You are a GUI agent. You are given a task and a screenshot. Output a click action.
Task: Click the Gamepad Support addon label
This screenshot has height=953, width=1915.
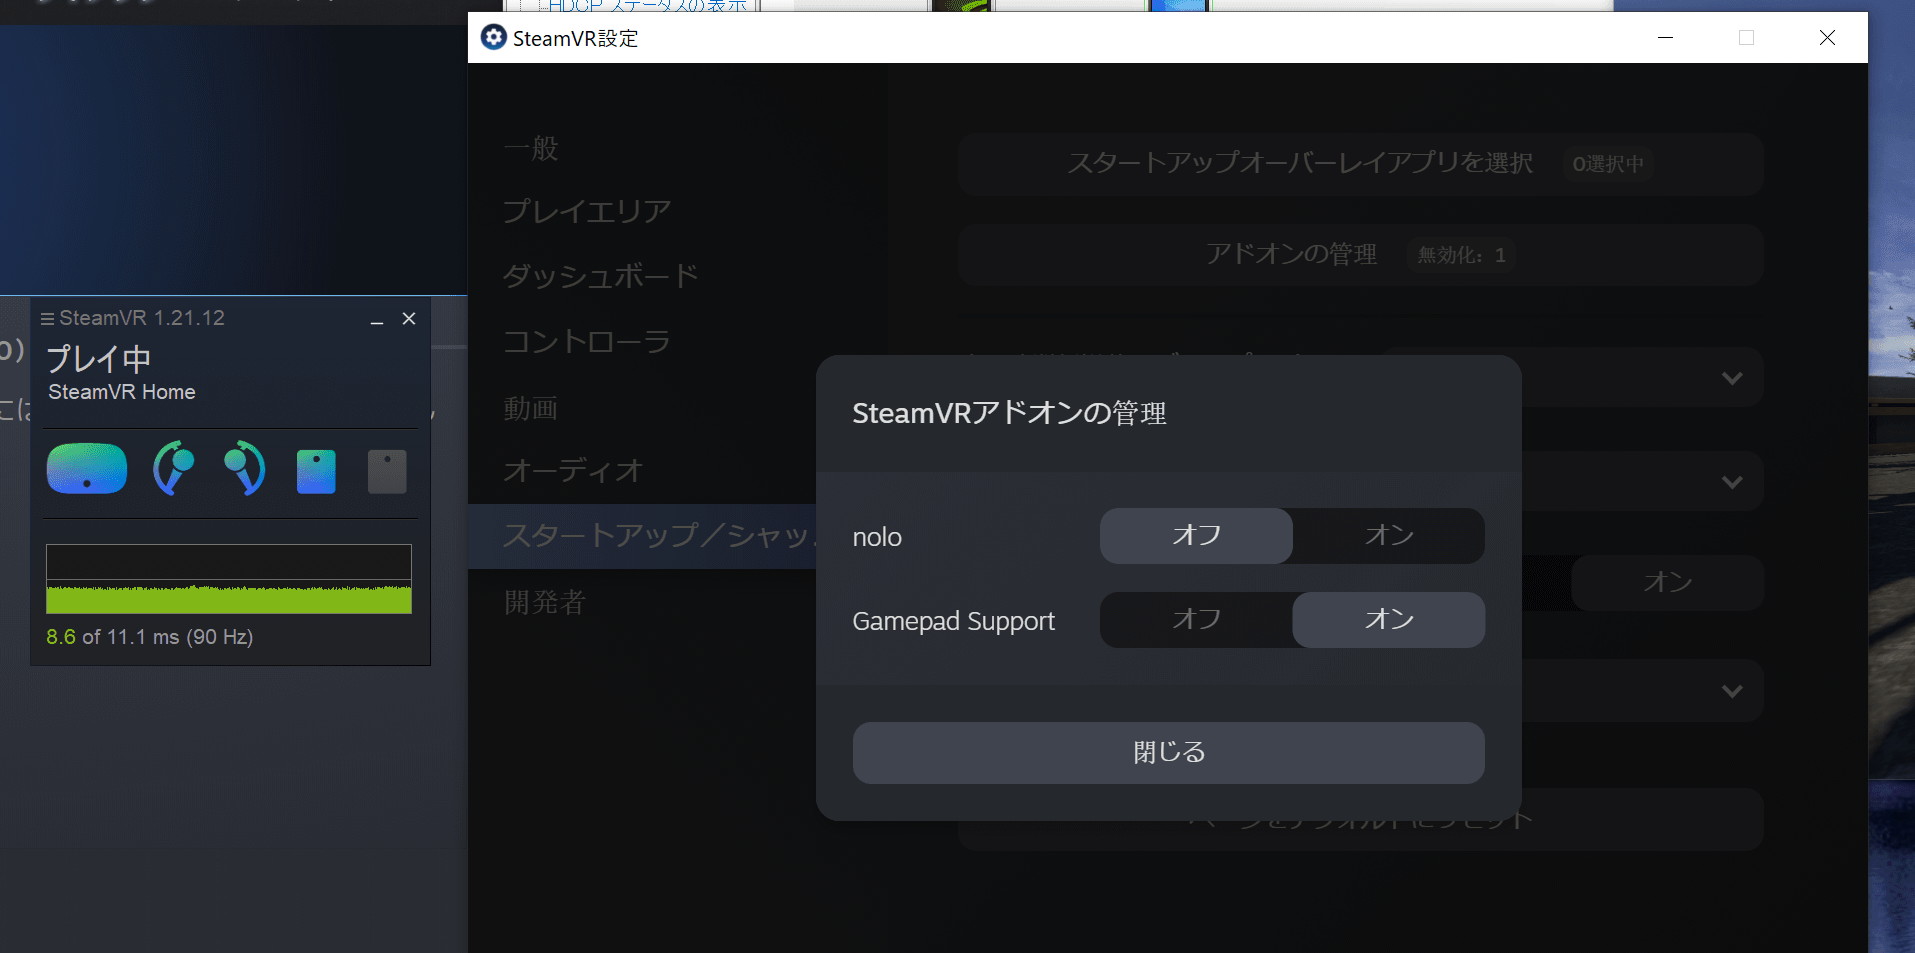point(953,621)
